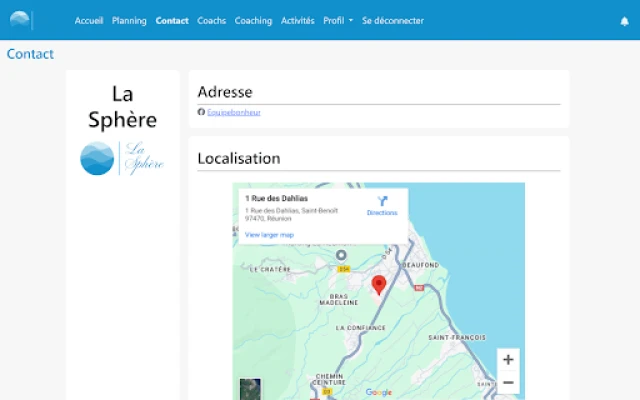Screen dimensions: 640x400
Task: Click Se déconnecter to log out
Action: pyautogui.click(x=392, y=21)
